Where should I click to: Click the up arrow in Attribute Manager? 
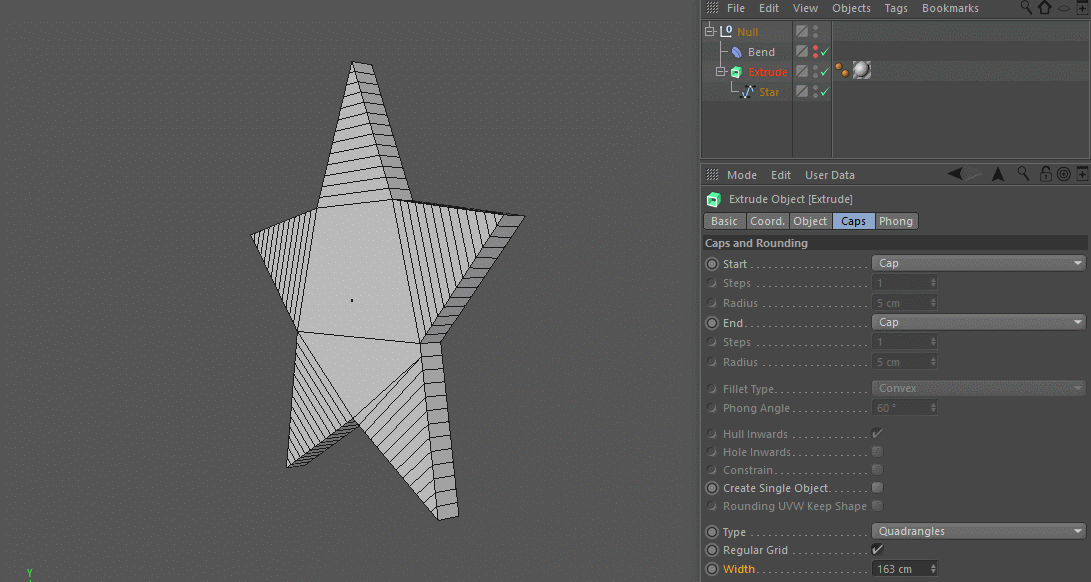click(x=997, y=175)
